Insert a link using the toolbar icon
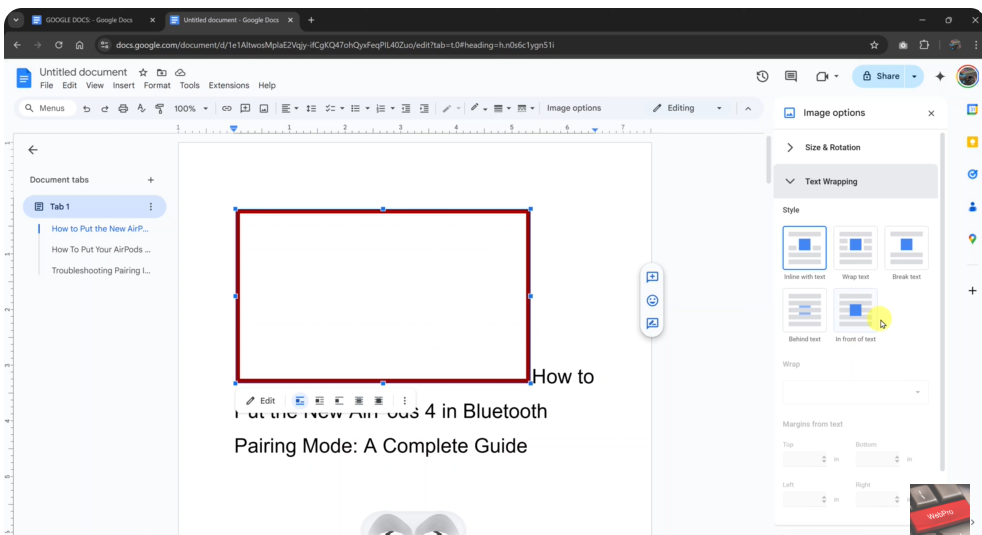982x535 pixels. pos(227,108)
